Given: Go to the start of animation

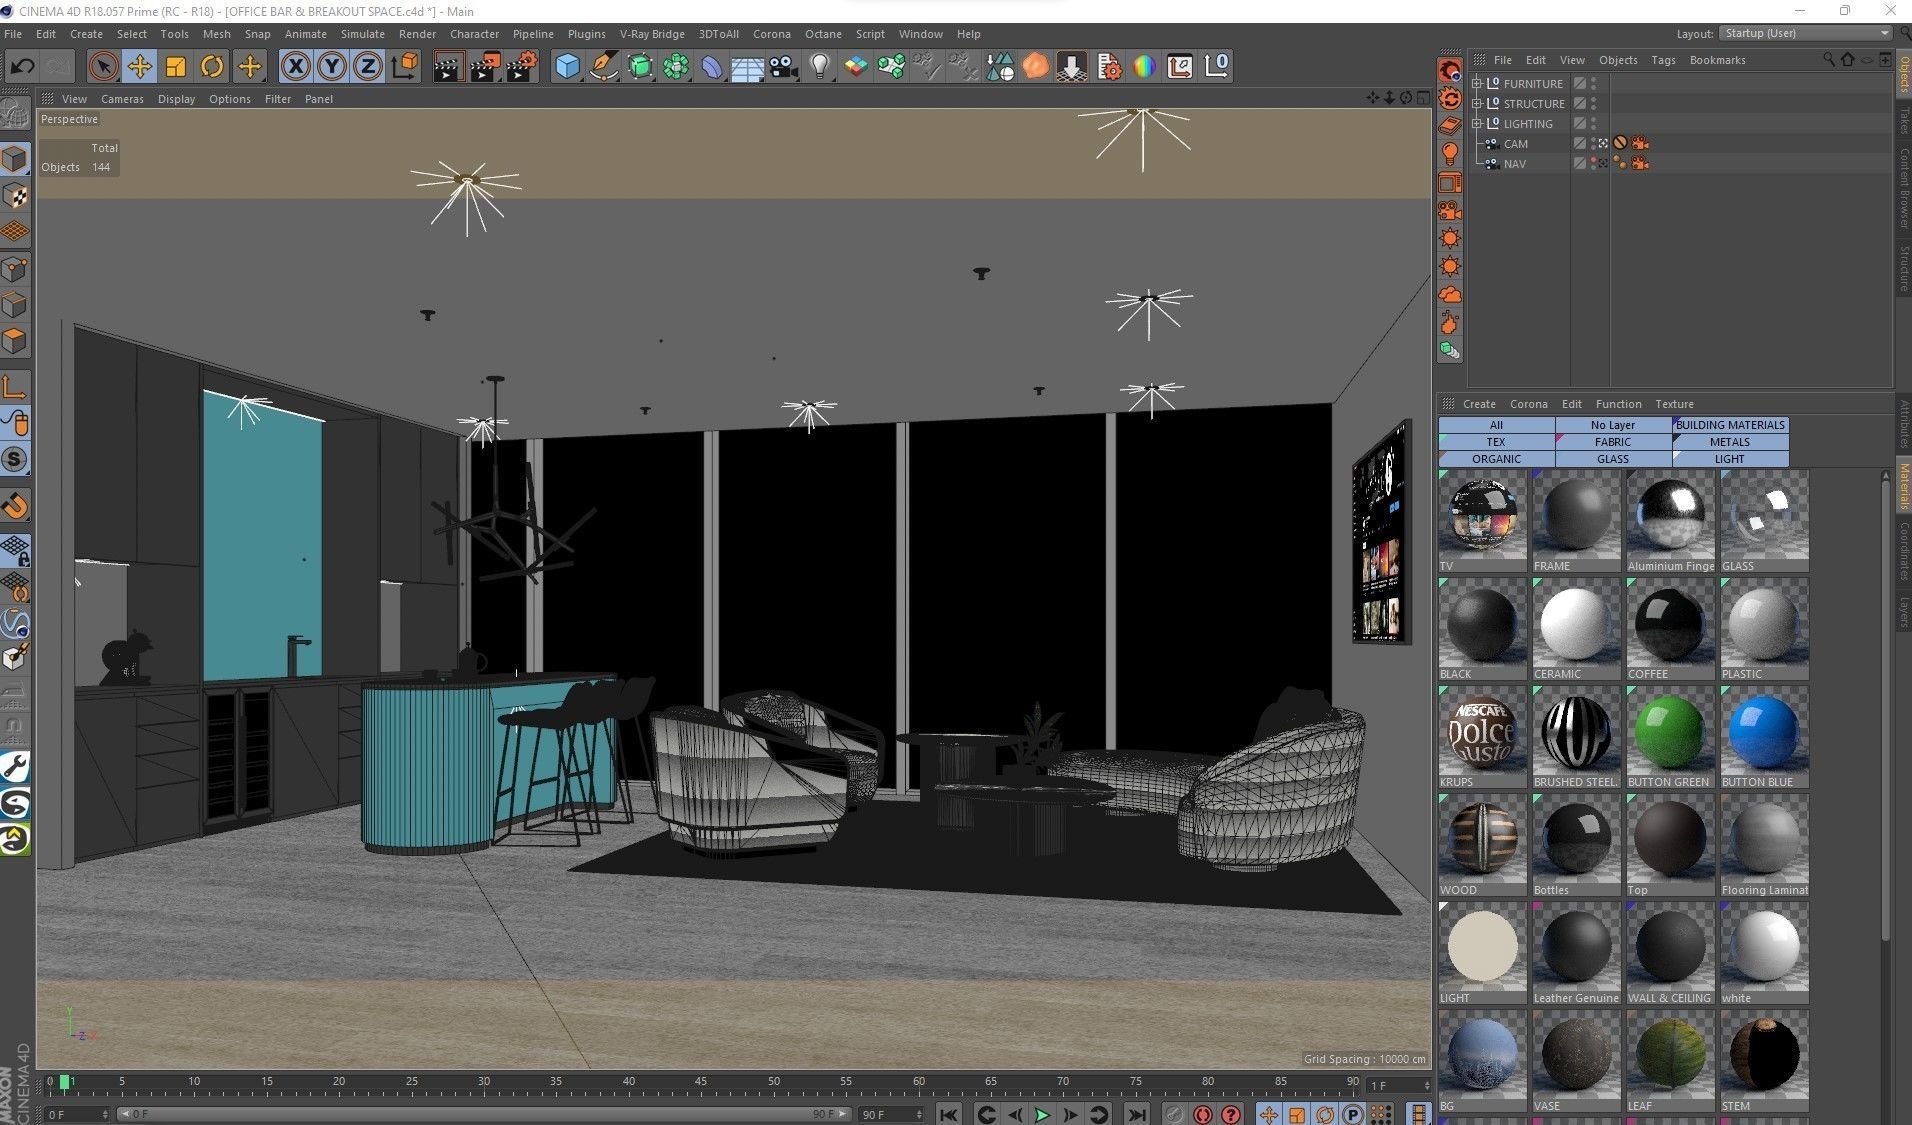Looking at the screenshot, I should 949,1114.
